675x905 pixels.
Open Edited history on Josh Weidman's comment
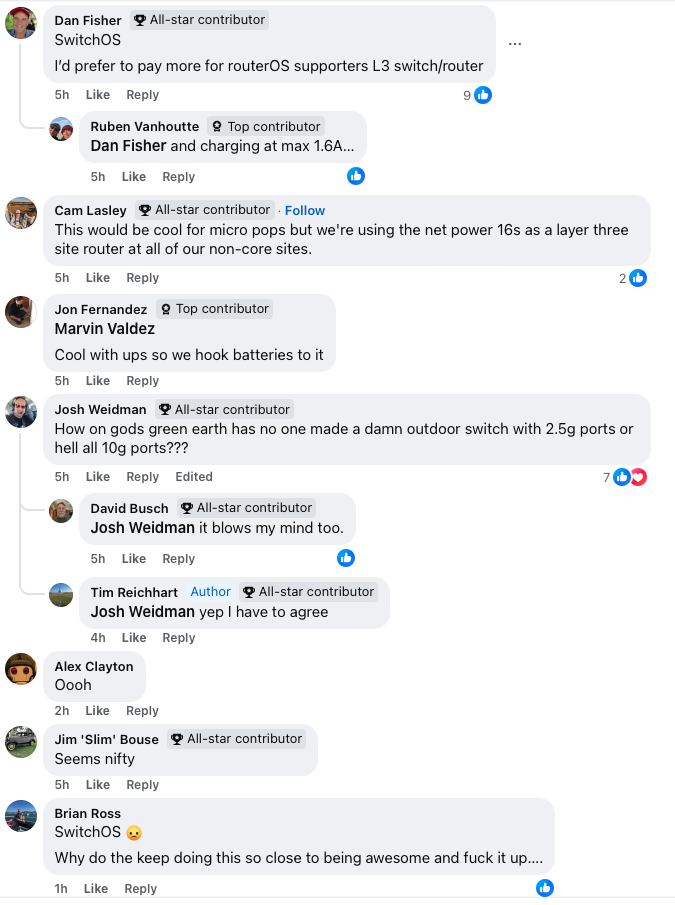194,477
